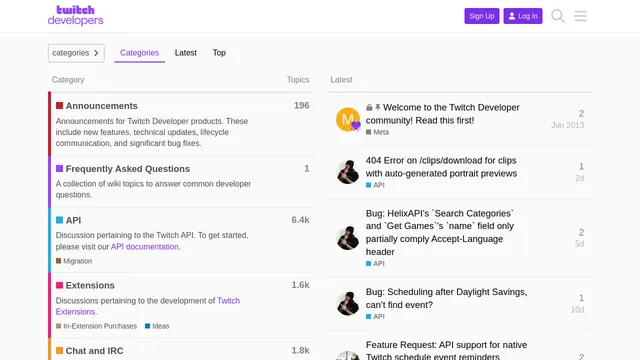
Task: Open the HelixAPI Search Categories bug topic
Action: tap(440, 233)
